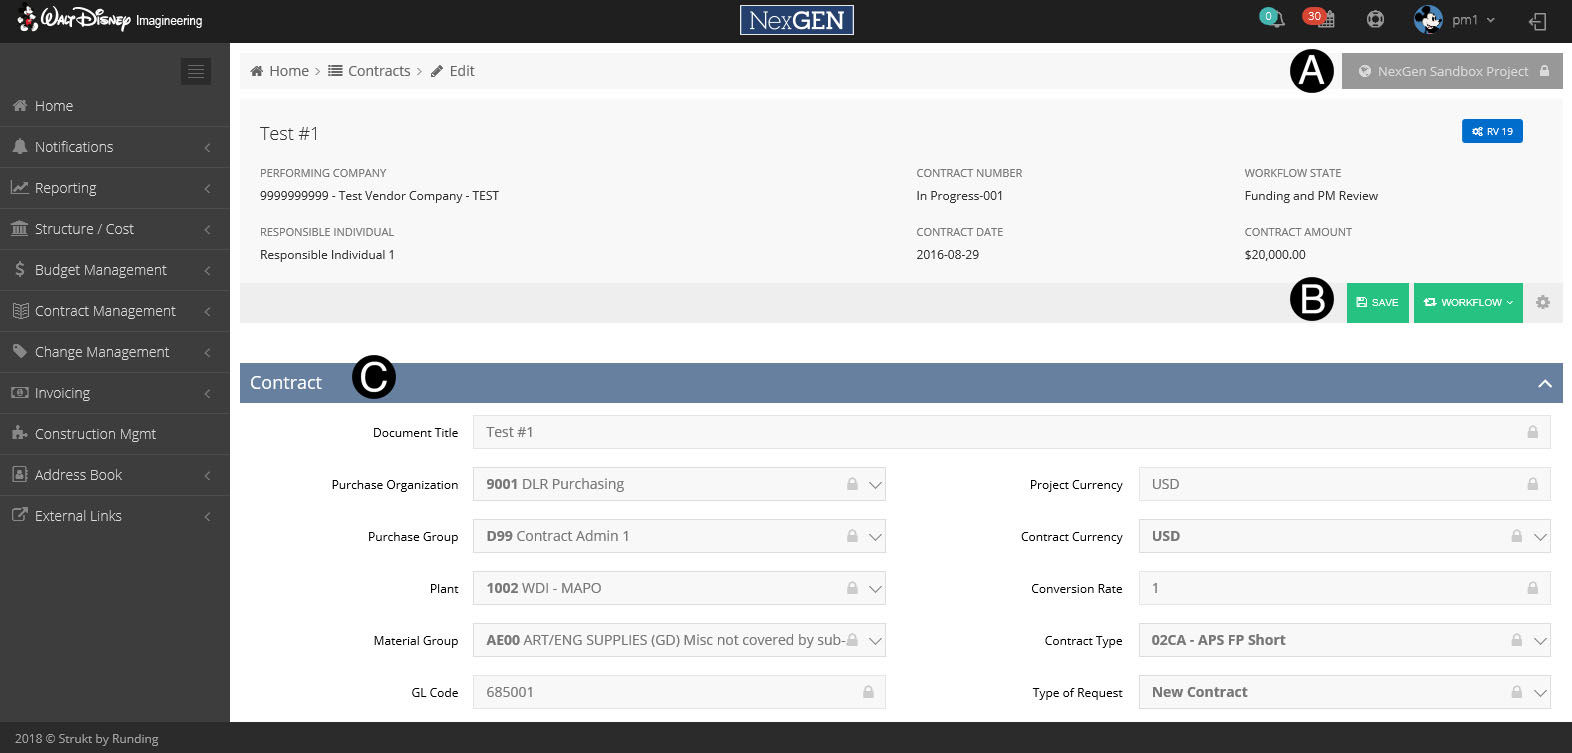The width and height of the screenshot is (1572, 753).
Task: Save the contract with Save button
Action: click(x=1377, y=302)
